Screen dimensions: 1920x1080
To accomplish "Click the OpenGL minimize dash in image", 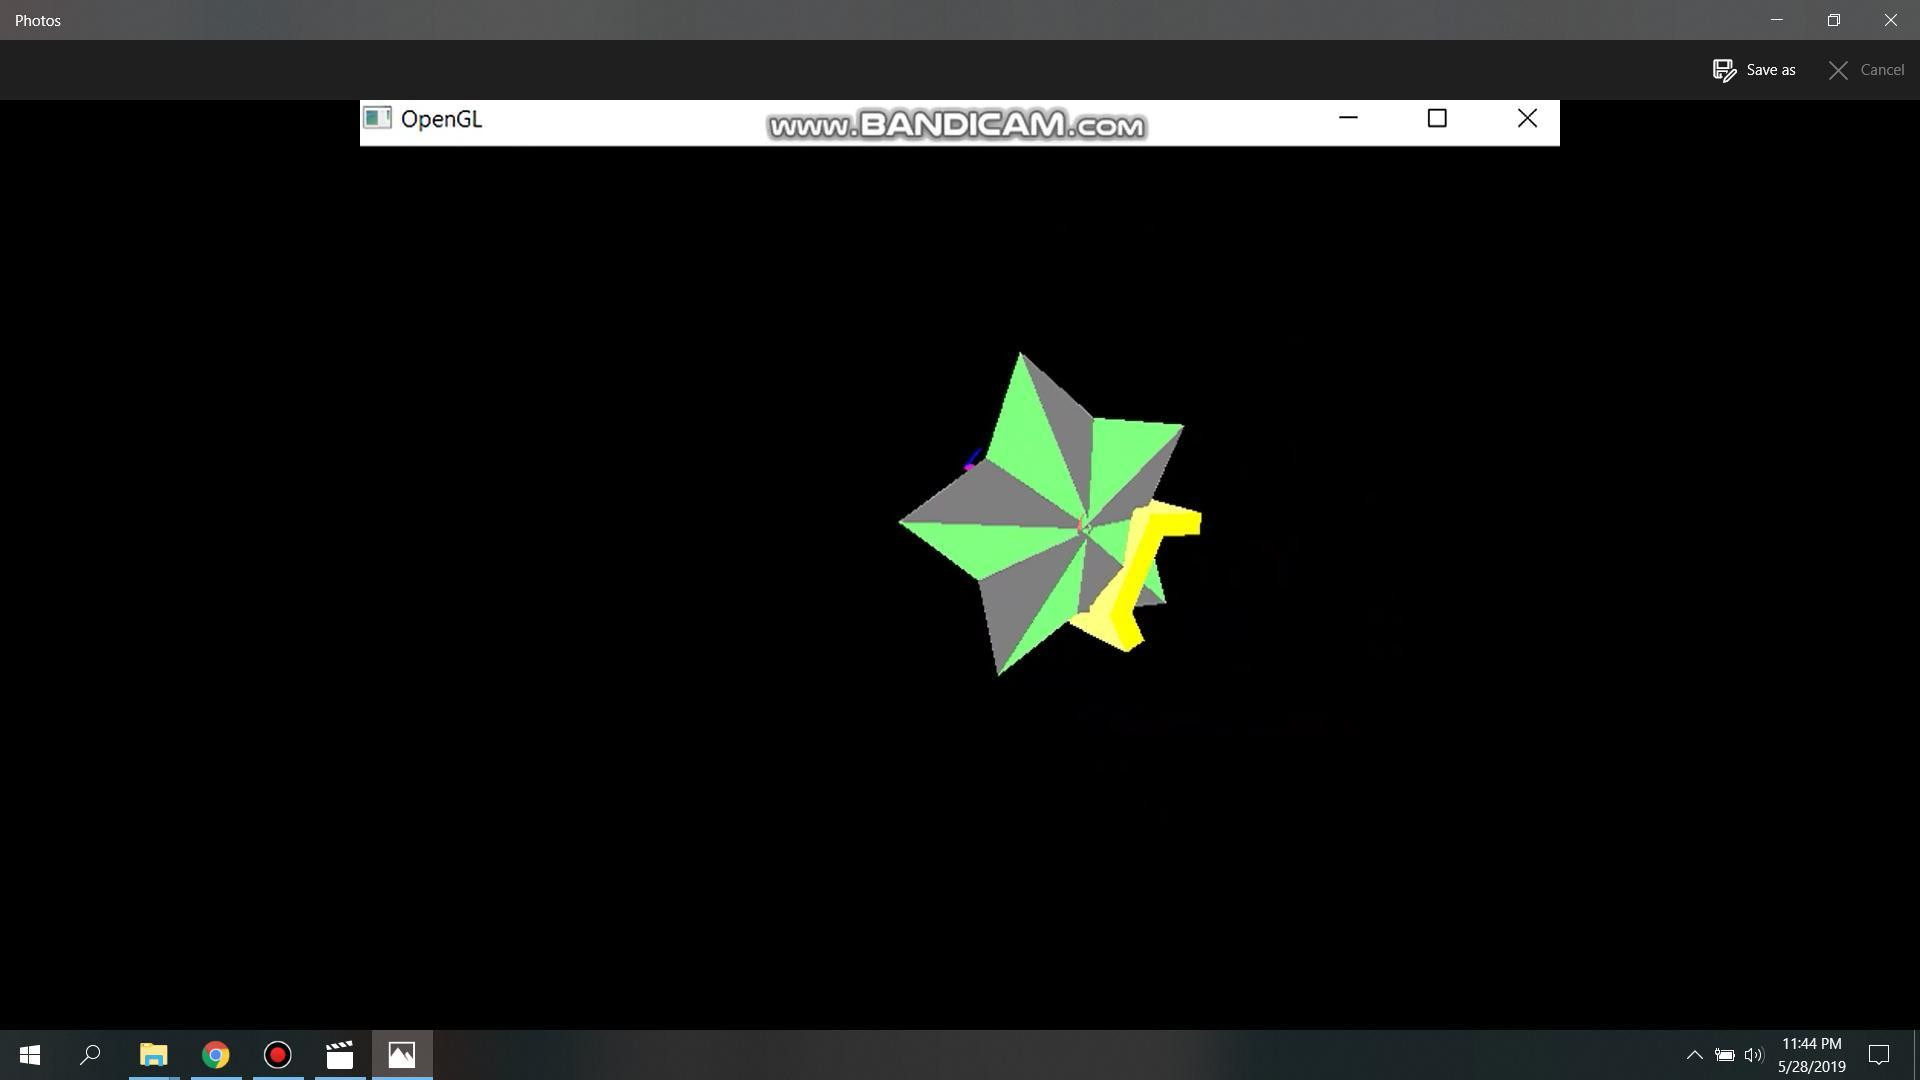I will click(x=1348, y=118).
